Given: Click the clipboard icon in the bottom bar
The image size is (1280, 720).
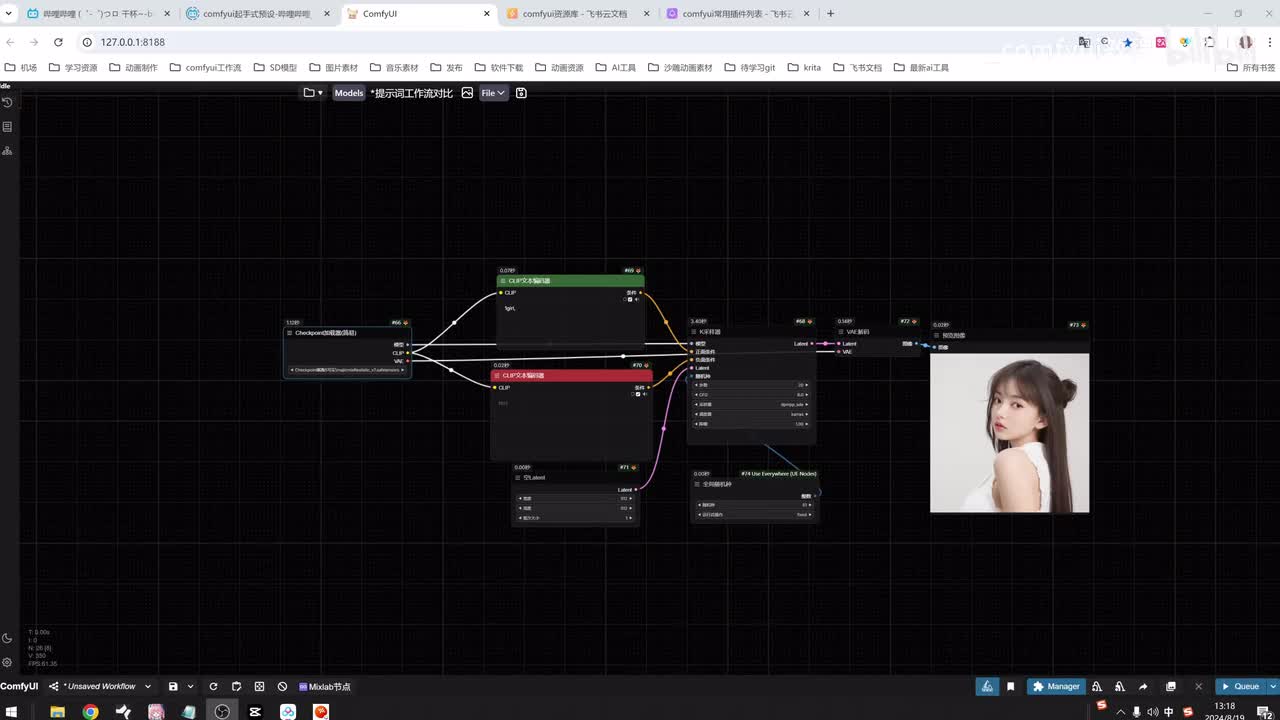Looking at the screenshot, I should pyautogui.click(x=236, y=687).
